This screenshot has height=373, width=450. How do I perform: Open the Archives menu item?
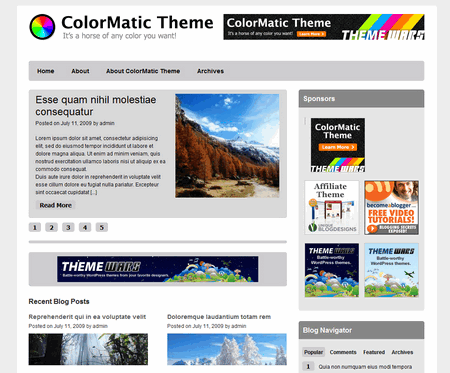pos(210,71)
